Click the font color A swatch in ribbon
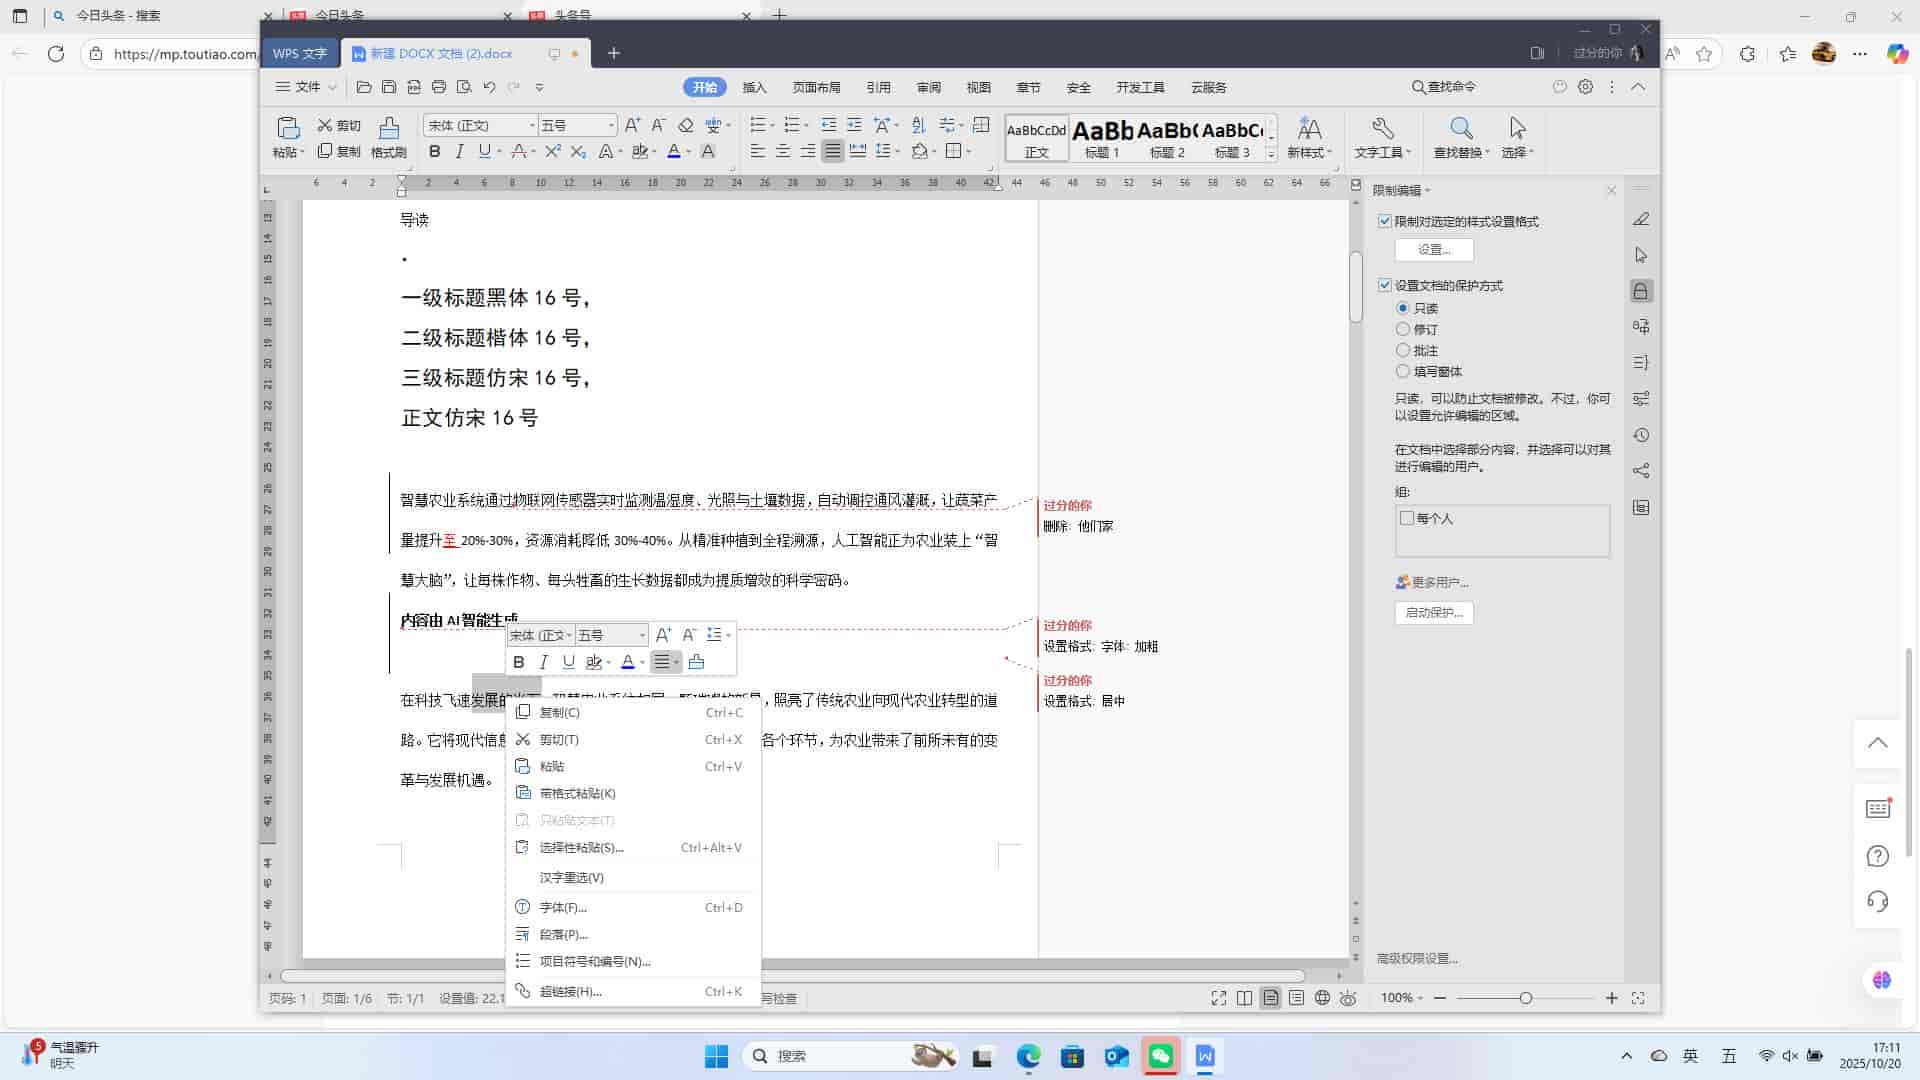The width and height of the screenshot is (1920, 1080). coord(673,152)
